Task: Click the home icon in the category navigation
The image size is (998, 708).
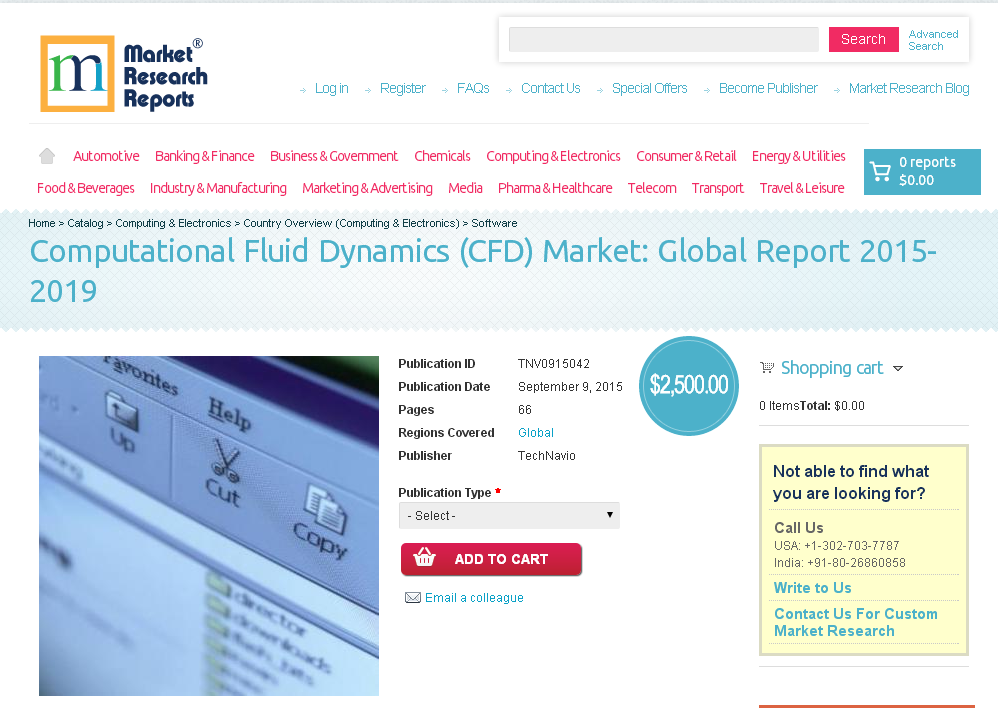Action: [x=46, y=156]
